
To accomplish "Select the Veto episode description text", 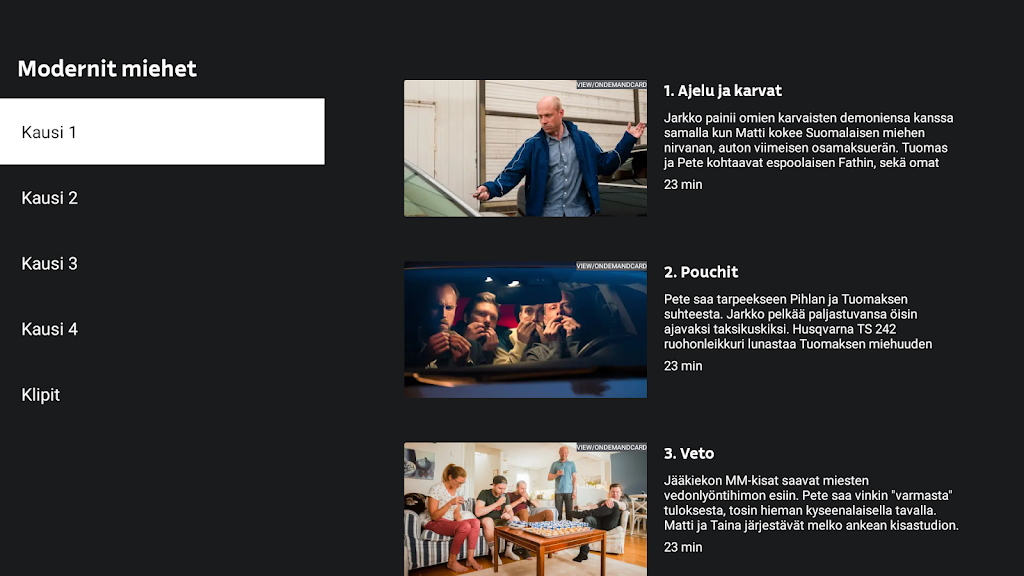I will coord(811,503).
